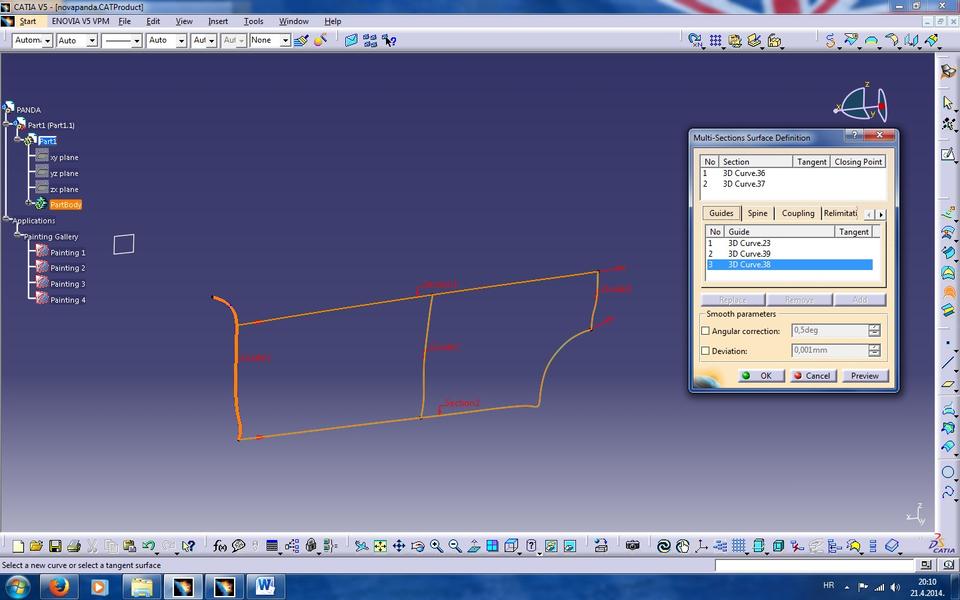Collapse the Part1 tree node
960x600 pixels.
pos(17,139)
